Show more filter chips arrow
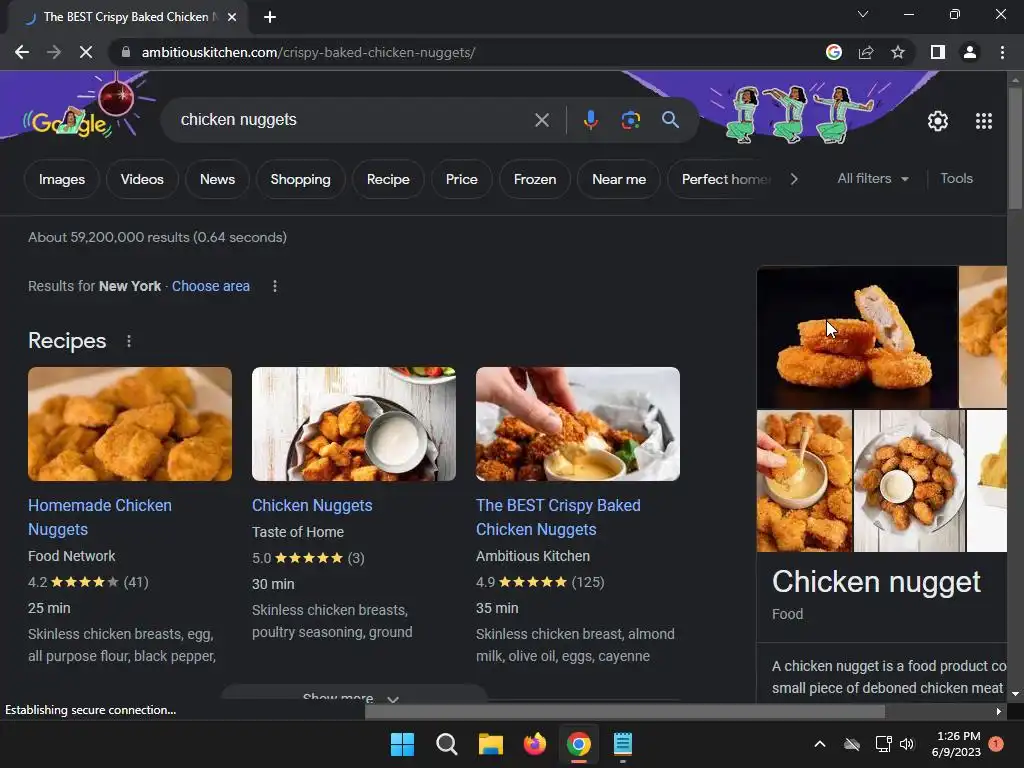1024x768 pixels. tap(793, 179)
